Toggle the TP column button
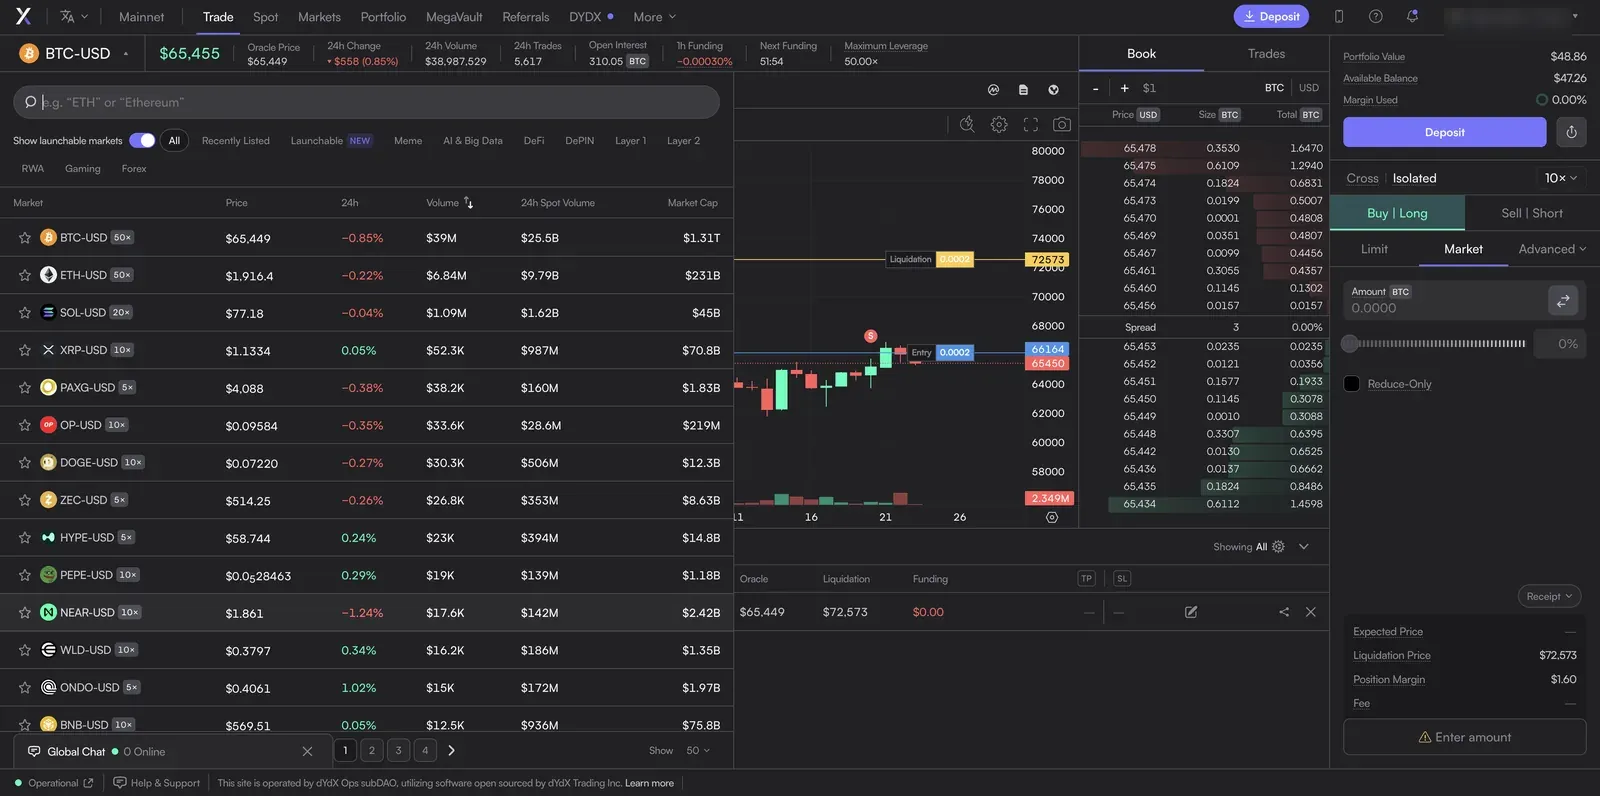This screenshot has width=1600, height=796. pyautogui.click(x=1086, y=579)
